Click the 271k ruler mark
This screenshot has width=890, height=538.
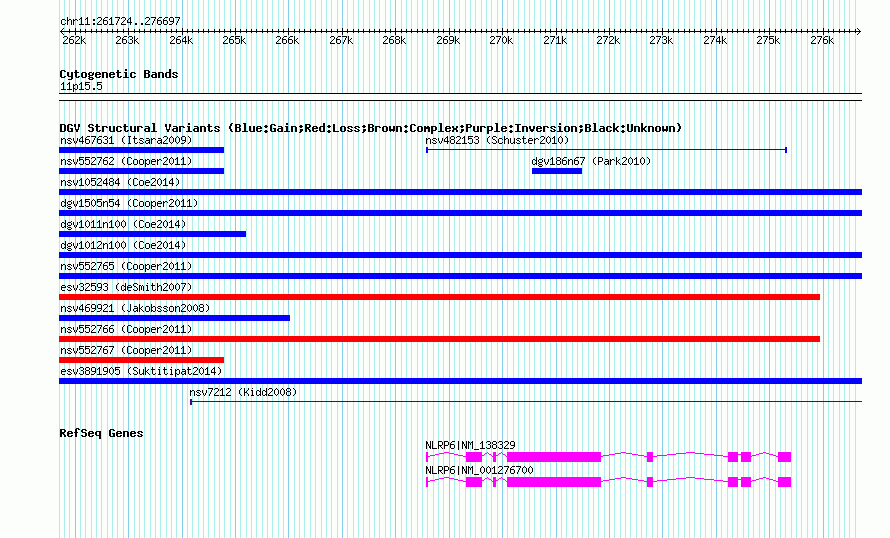click(555, 40)
